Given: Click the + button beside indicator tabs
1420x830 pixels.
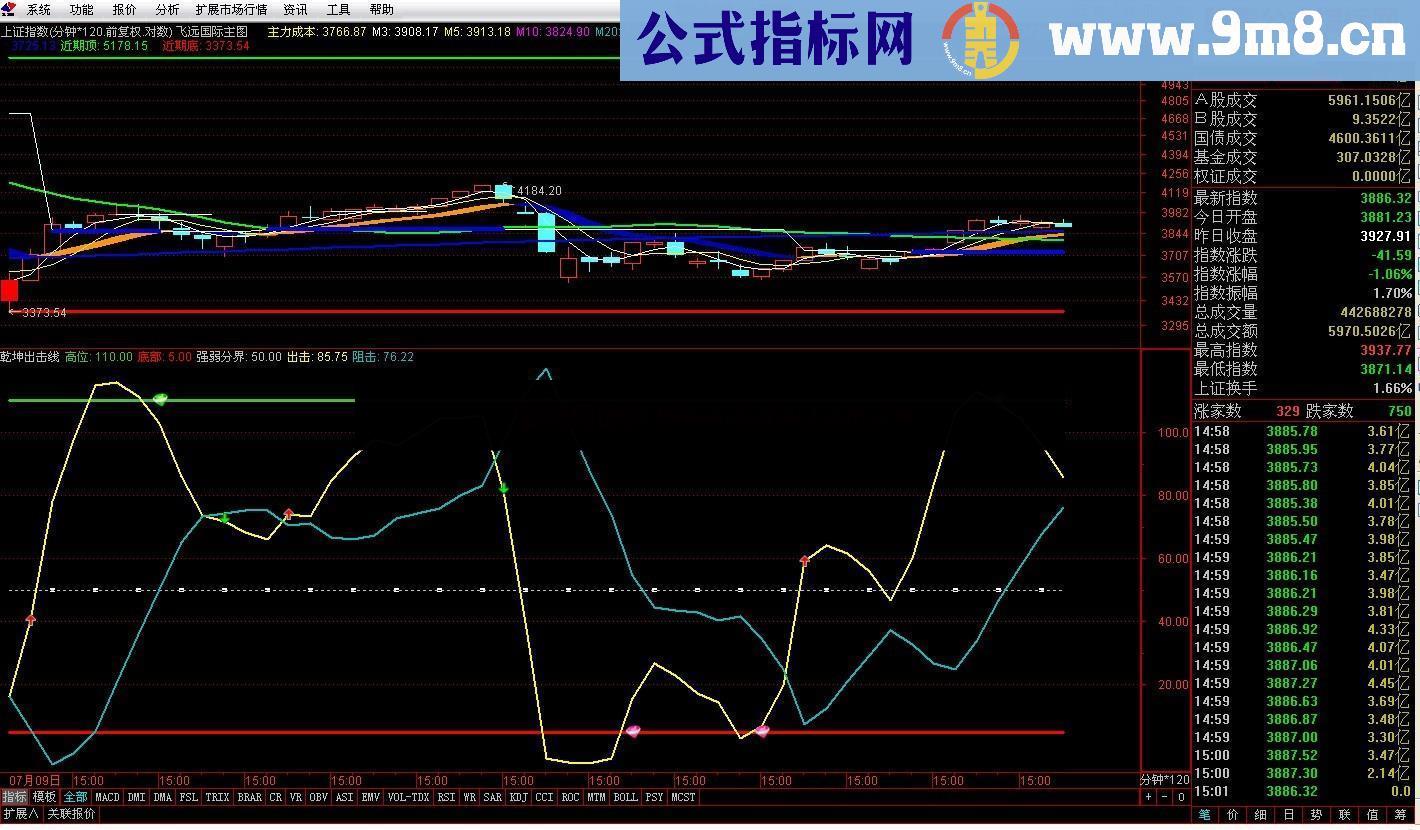Looking at the screenshot, I should pyautogui.click(x=1147, y=797).
